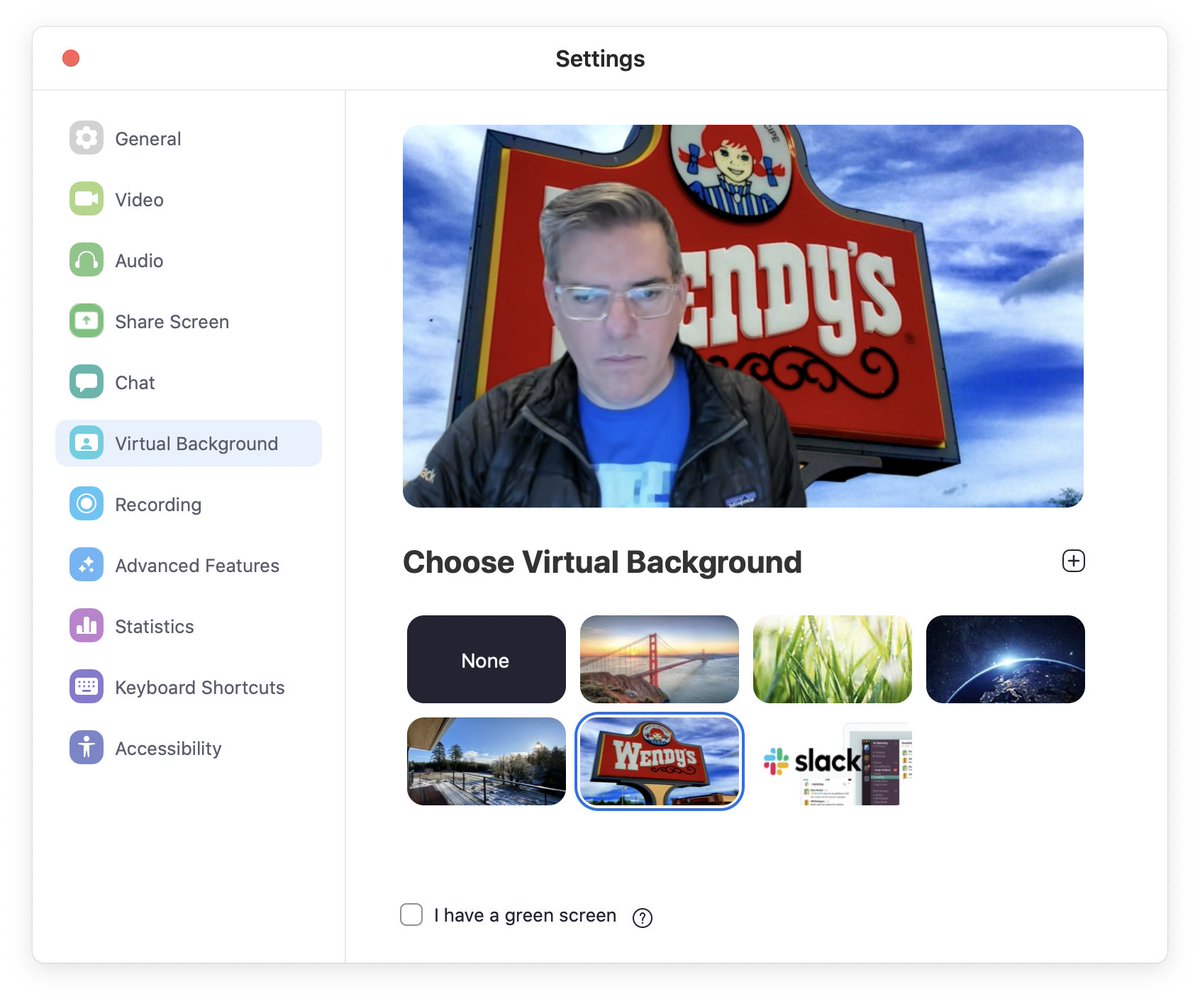Add a new virtual background image
1200x1001 pixels.
coord(1073,561)
